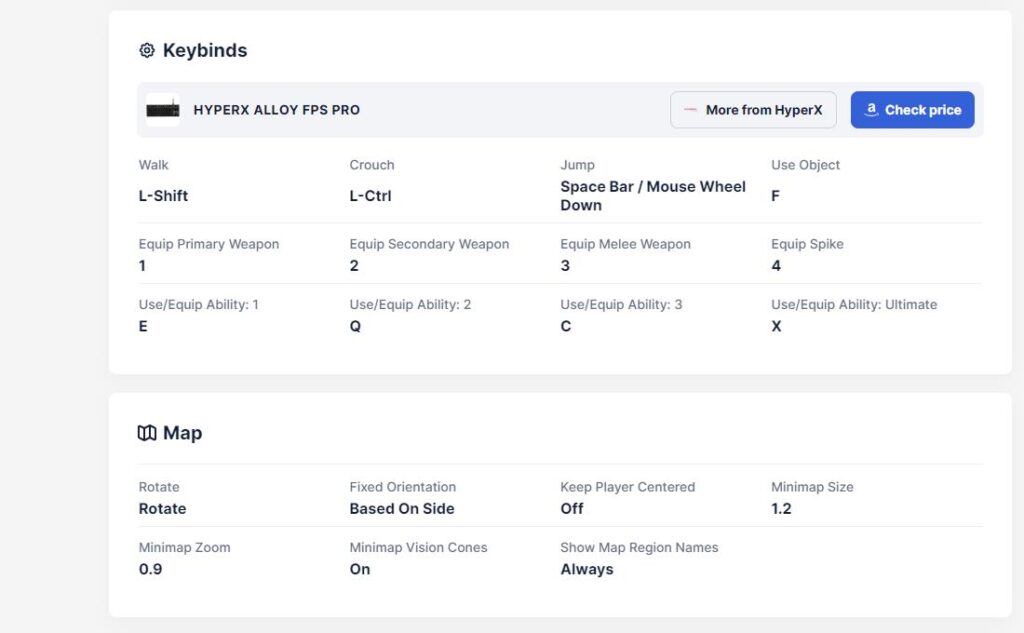Click the Minimap Size 1.2 value

(781, 508)
